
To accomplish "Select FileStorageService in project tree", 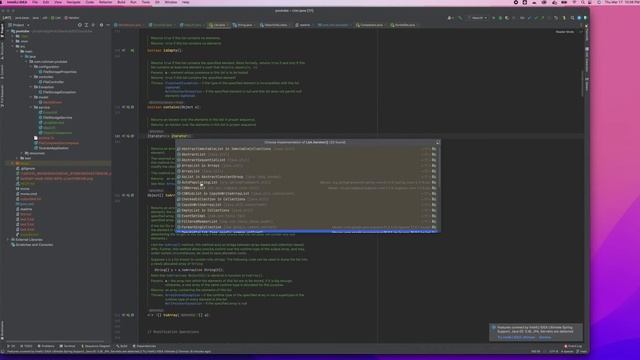I will [x=57, y=118].
